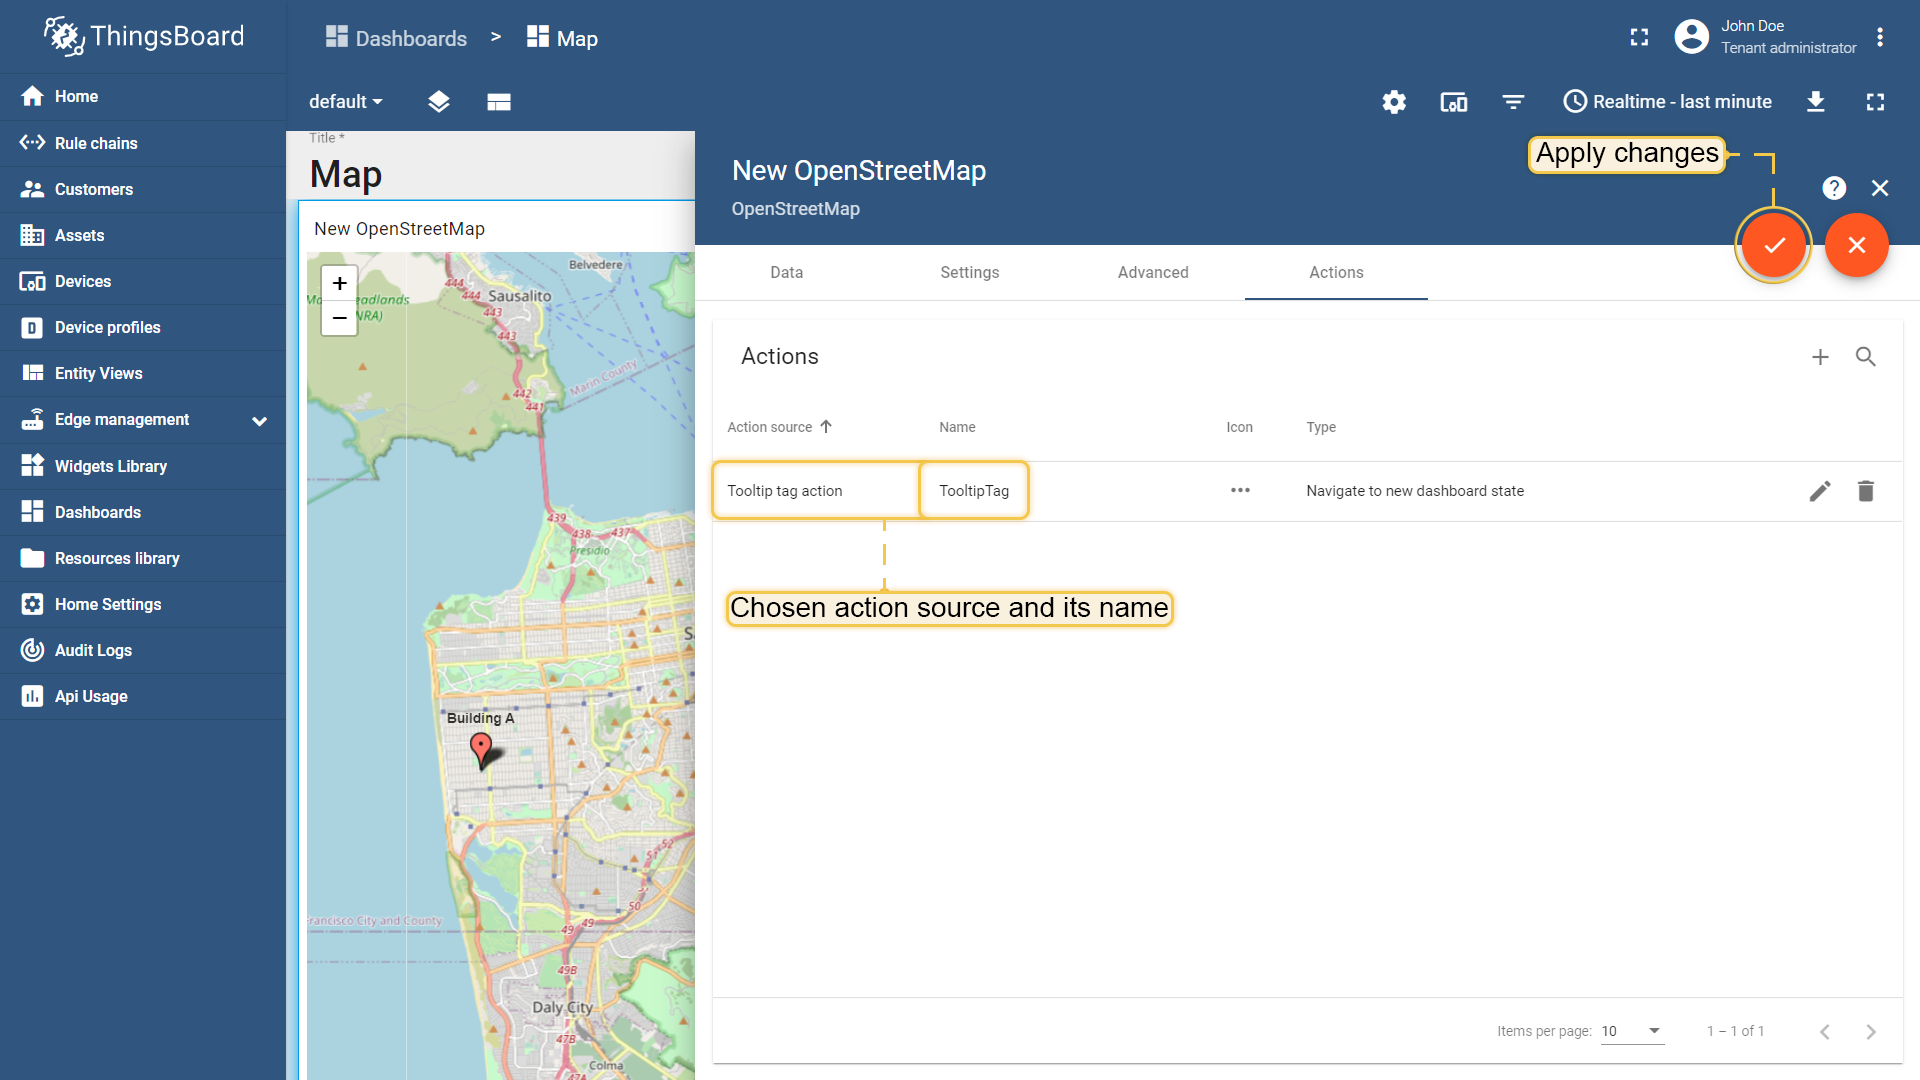Go to Customers page
This screenshot has width=1920, height=1080.
[x=142, y=189]
